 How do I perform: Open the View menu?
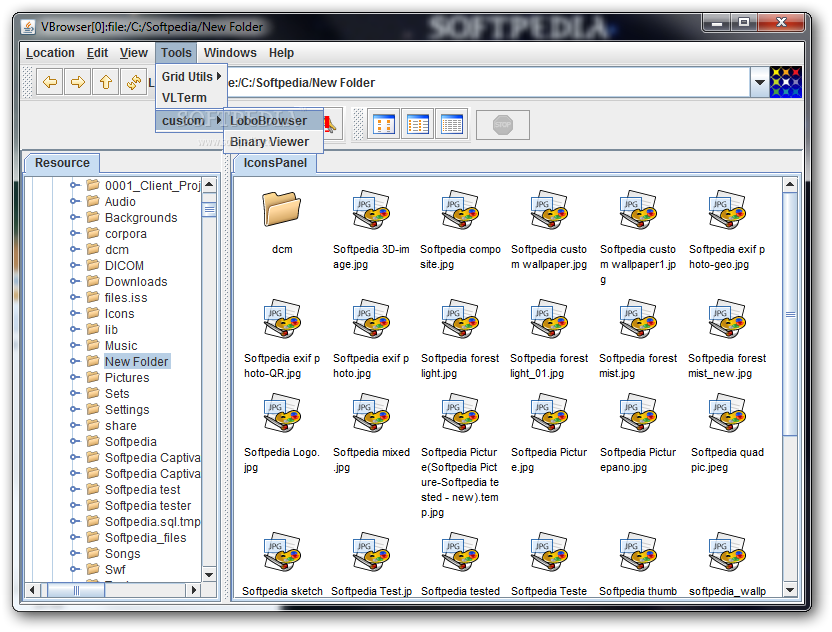[x=133, y=53]
